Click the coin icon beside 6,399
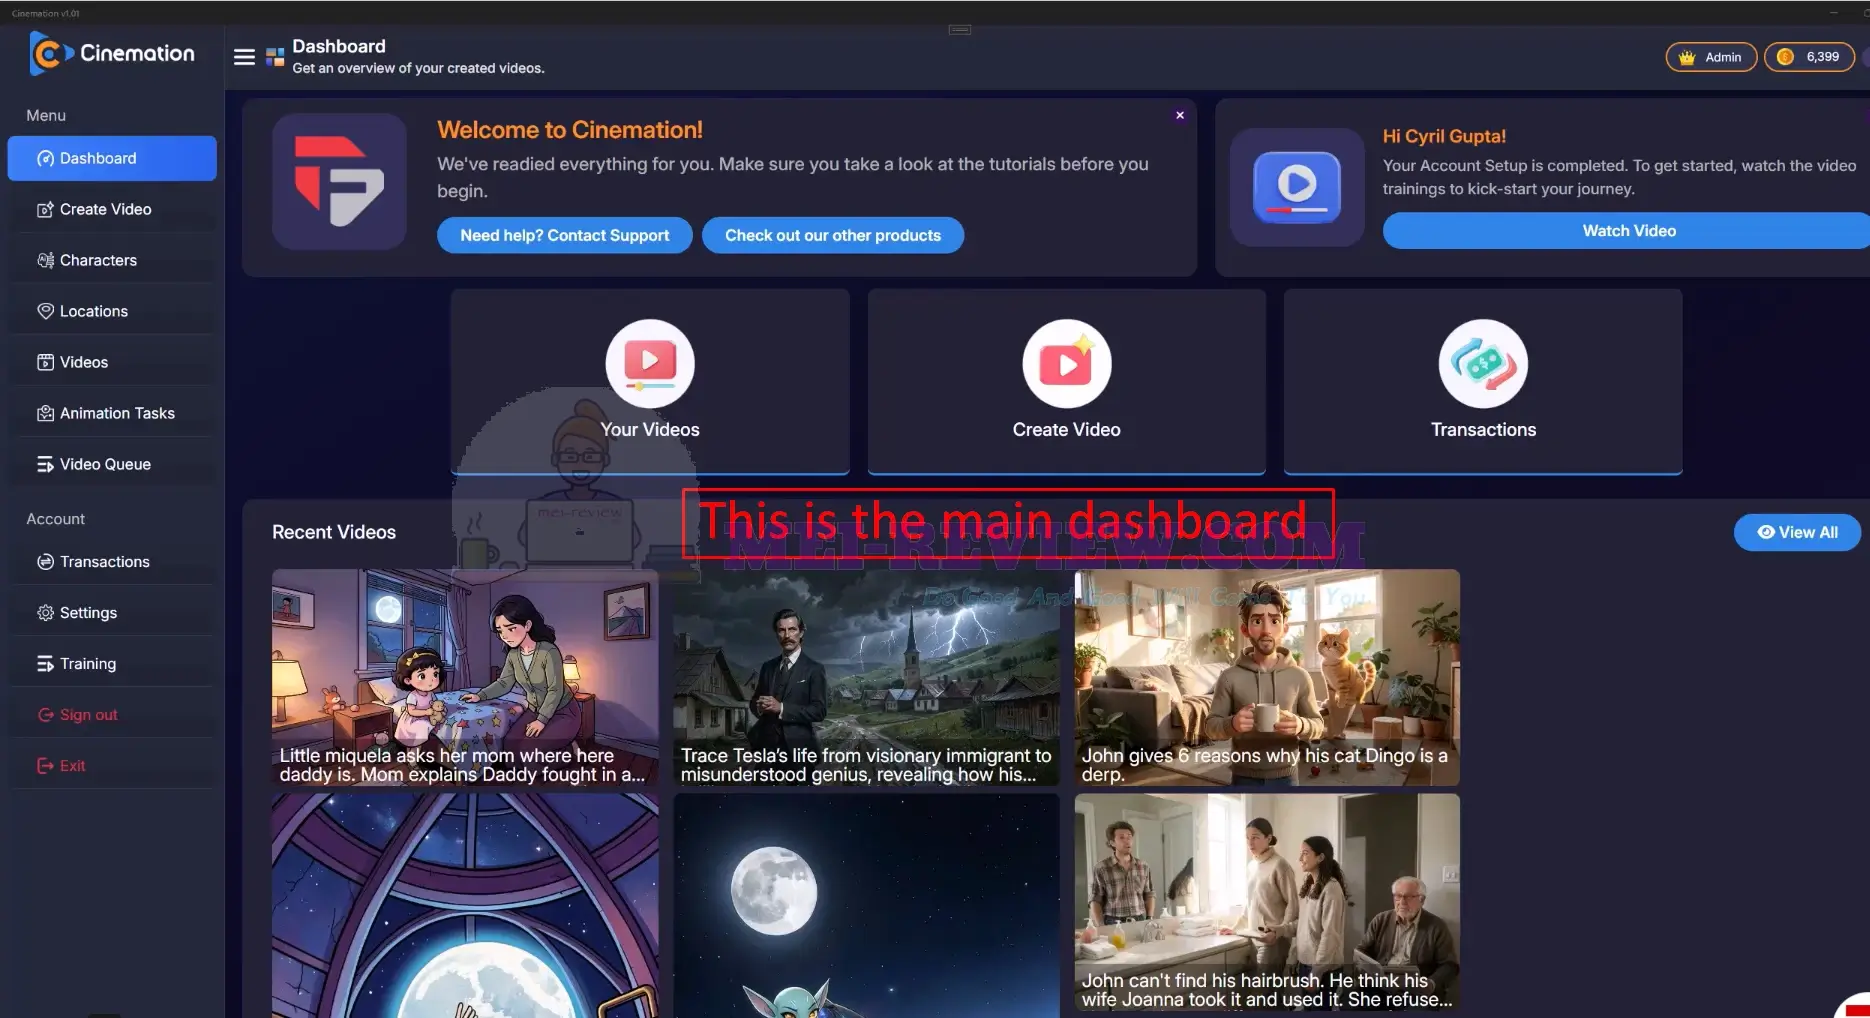 pos(1785,57)
